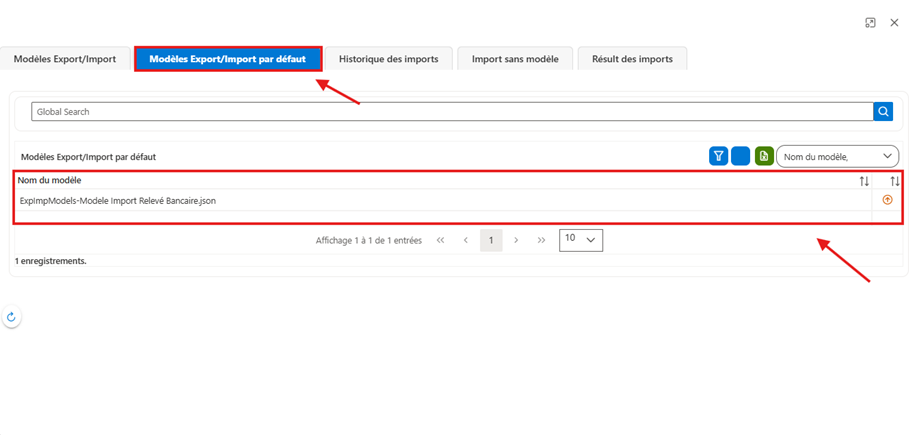917x435 pixels.
Task: Click the blue filter funnel icon
Action: pos(719,156)
